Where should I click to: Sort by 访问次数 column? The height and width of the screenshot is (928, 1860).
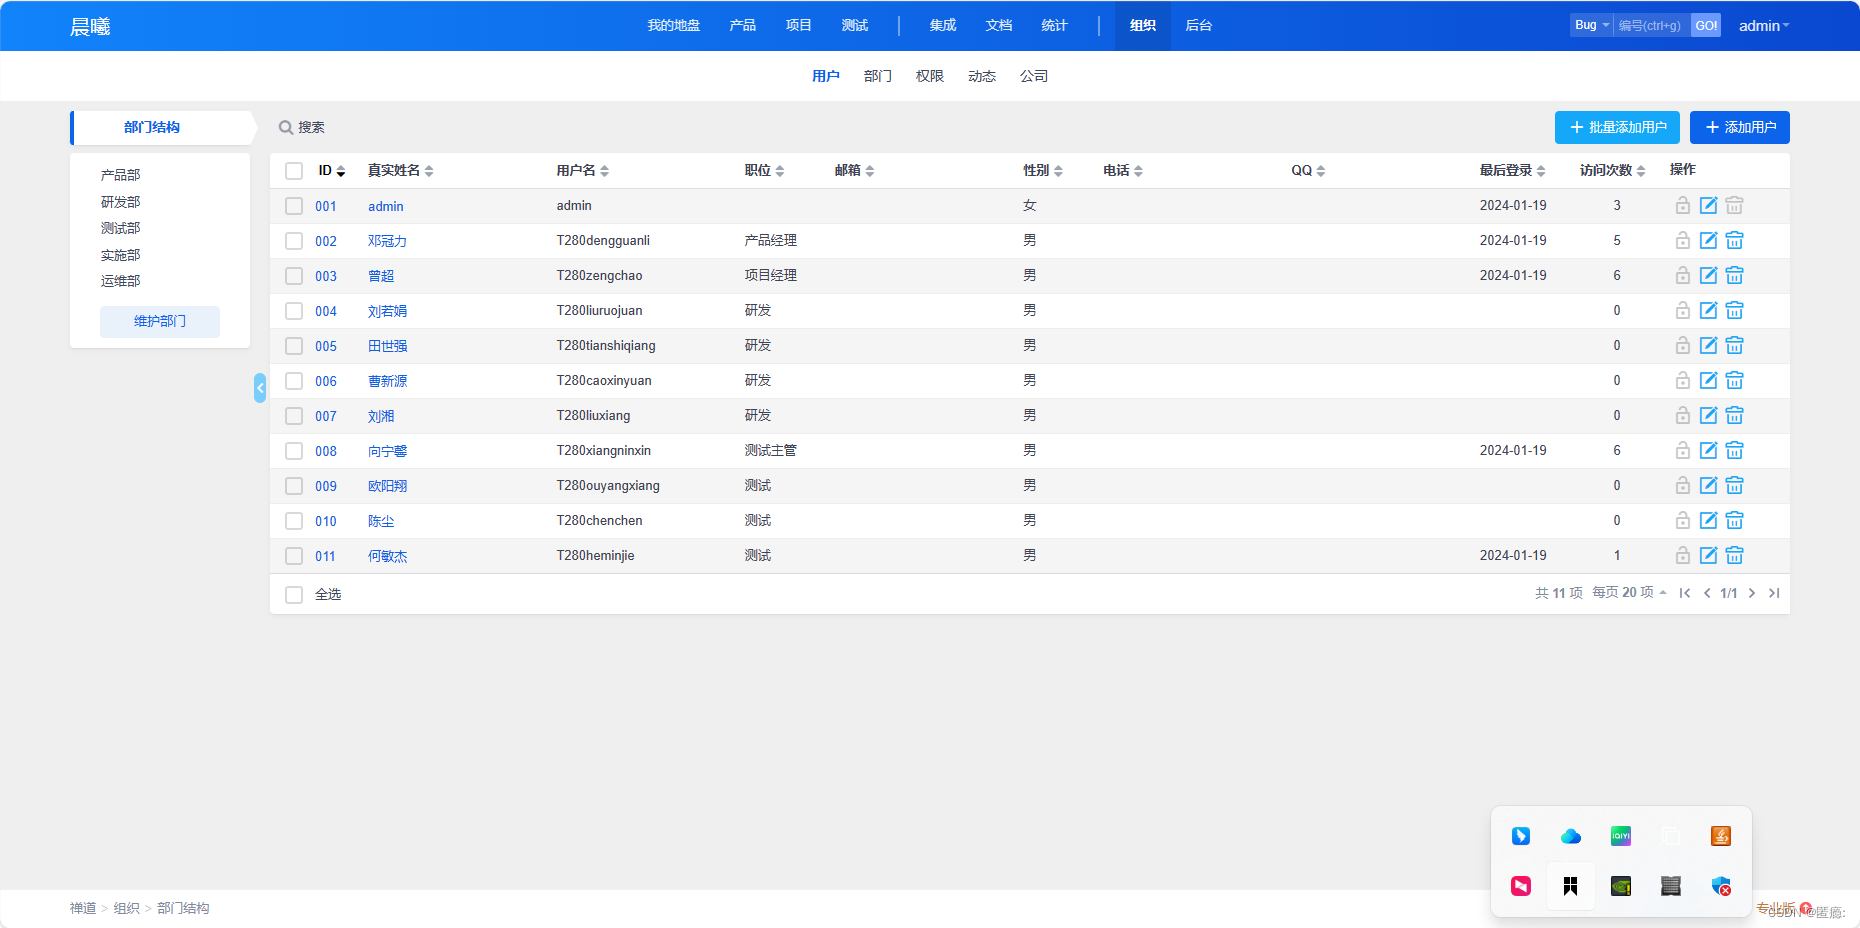[x=1613, y=171]
